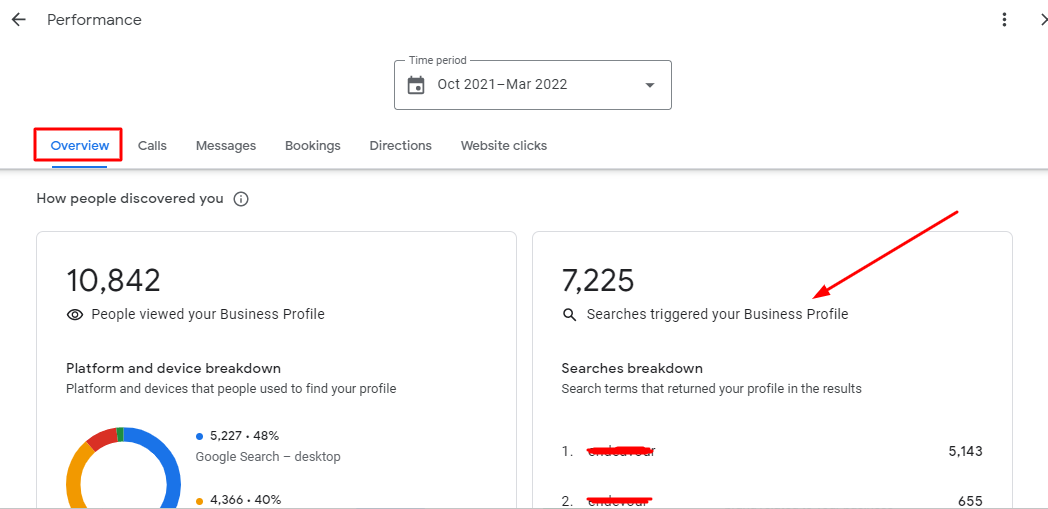
Task: Select the Messages tab
Action: click(226, 146)
